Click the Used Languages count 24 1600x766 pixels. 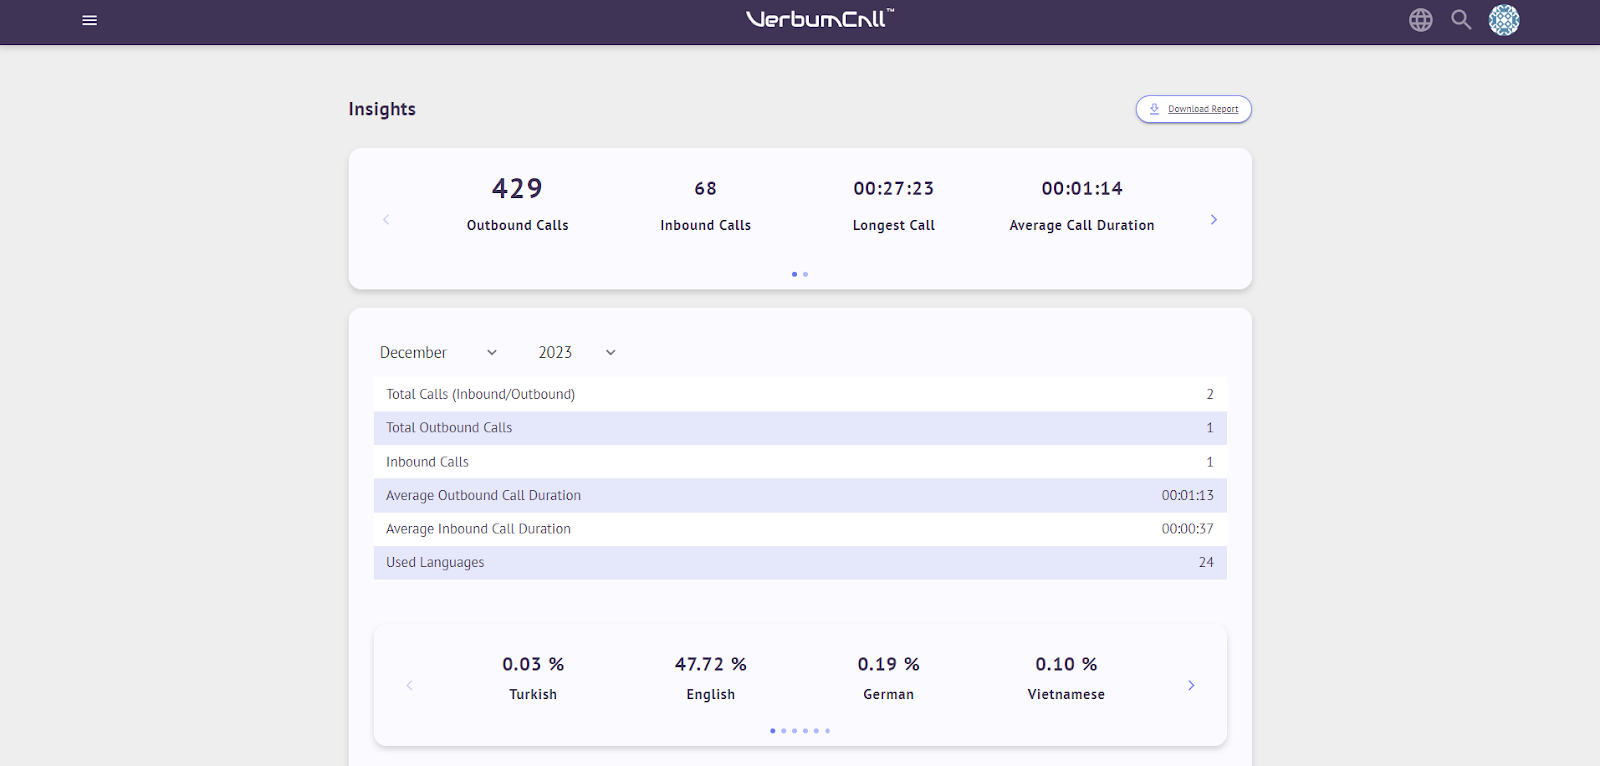1206,562
